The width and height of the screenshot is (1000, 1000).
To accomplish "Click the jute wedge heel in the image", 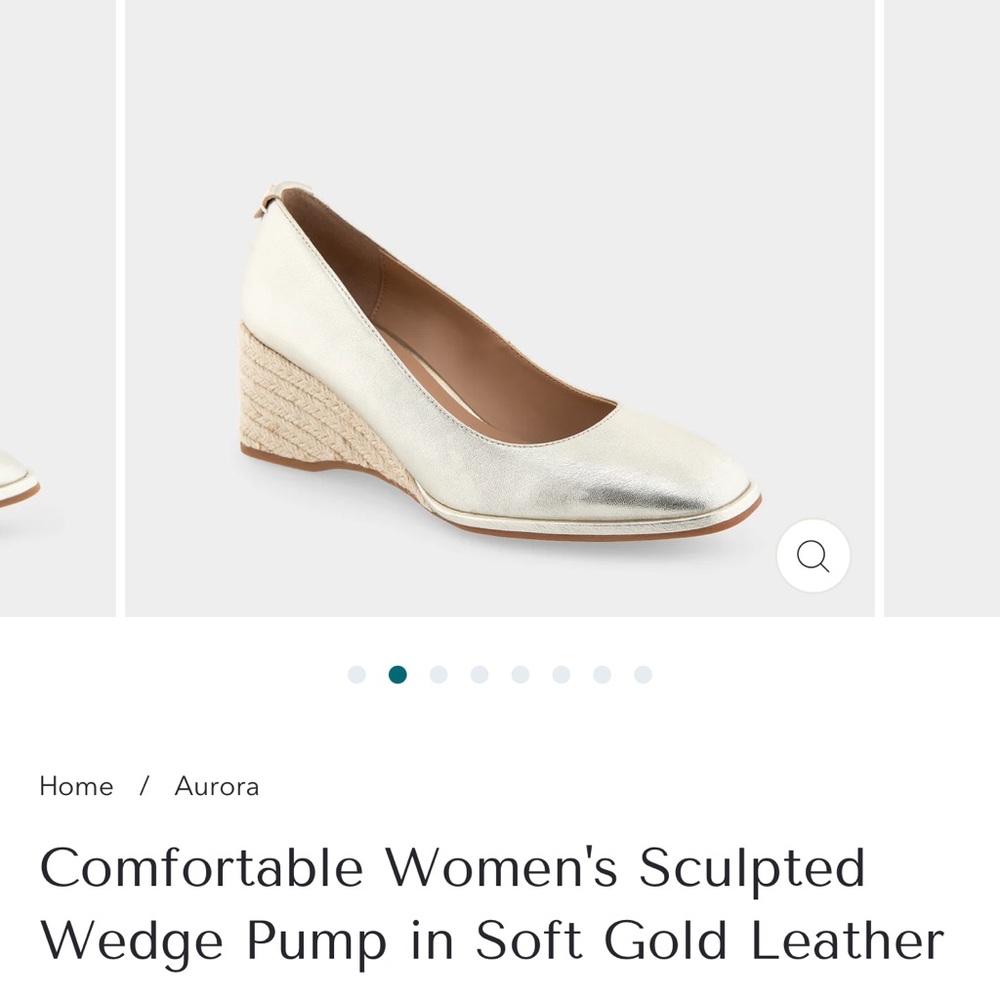I will (295, 400).
